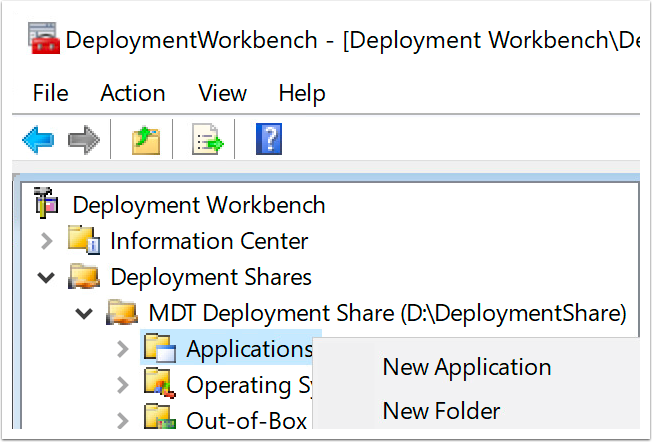Select MDT Deployment Share (D:\DeploymentShare) label

(388, 313)
